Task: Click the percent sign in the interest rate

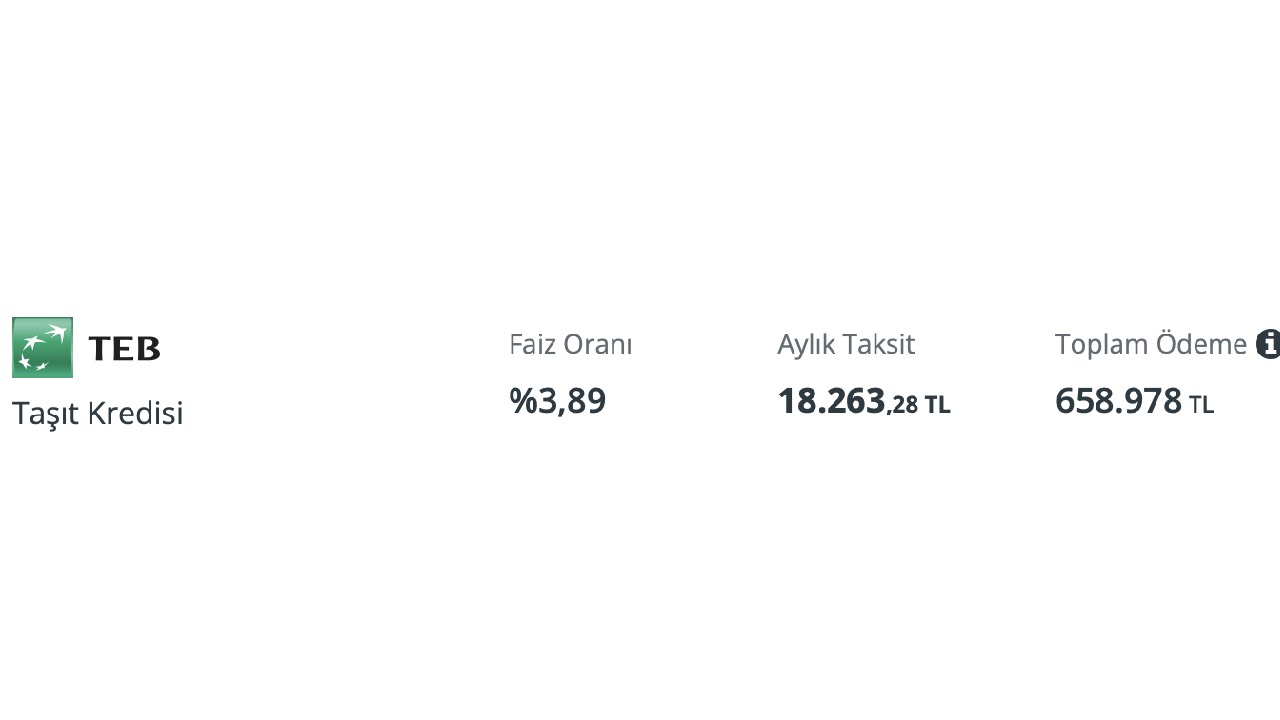Action: coord(523,401)
